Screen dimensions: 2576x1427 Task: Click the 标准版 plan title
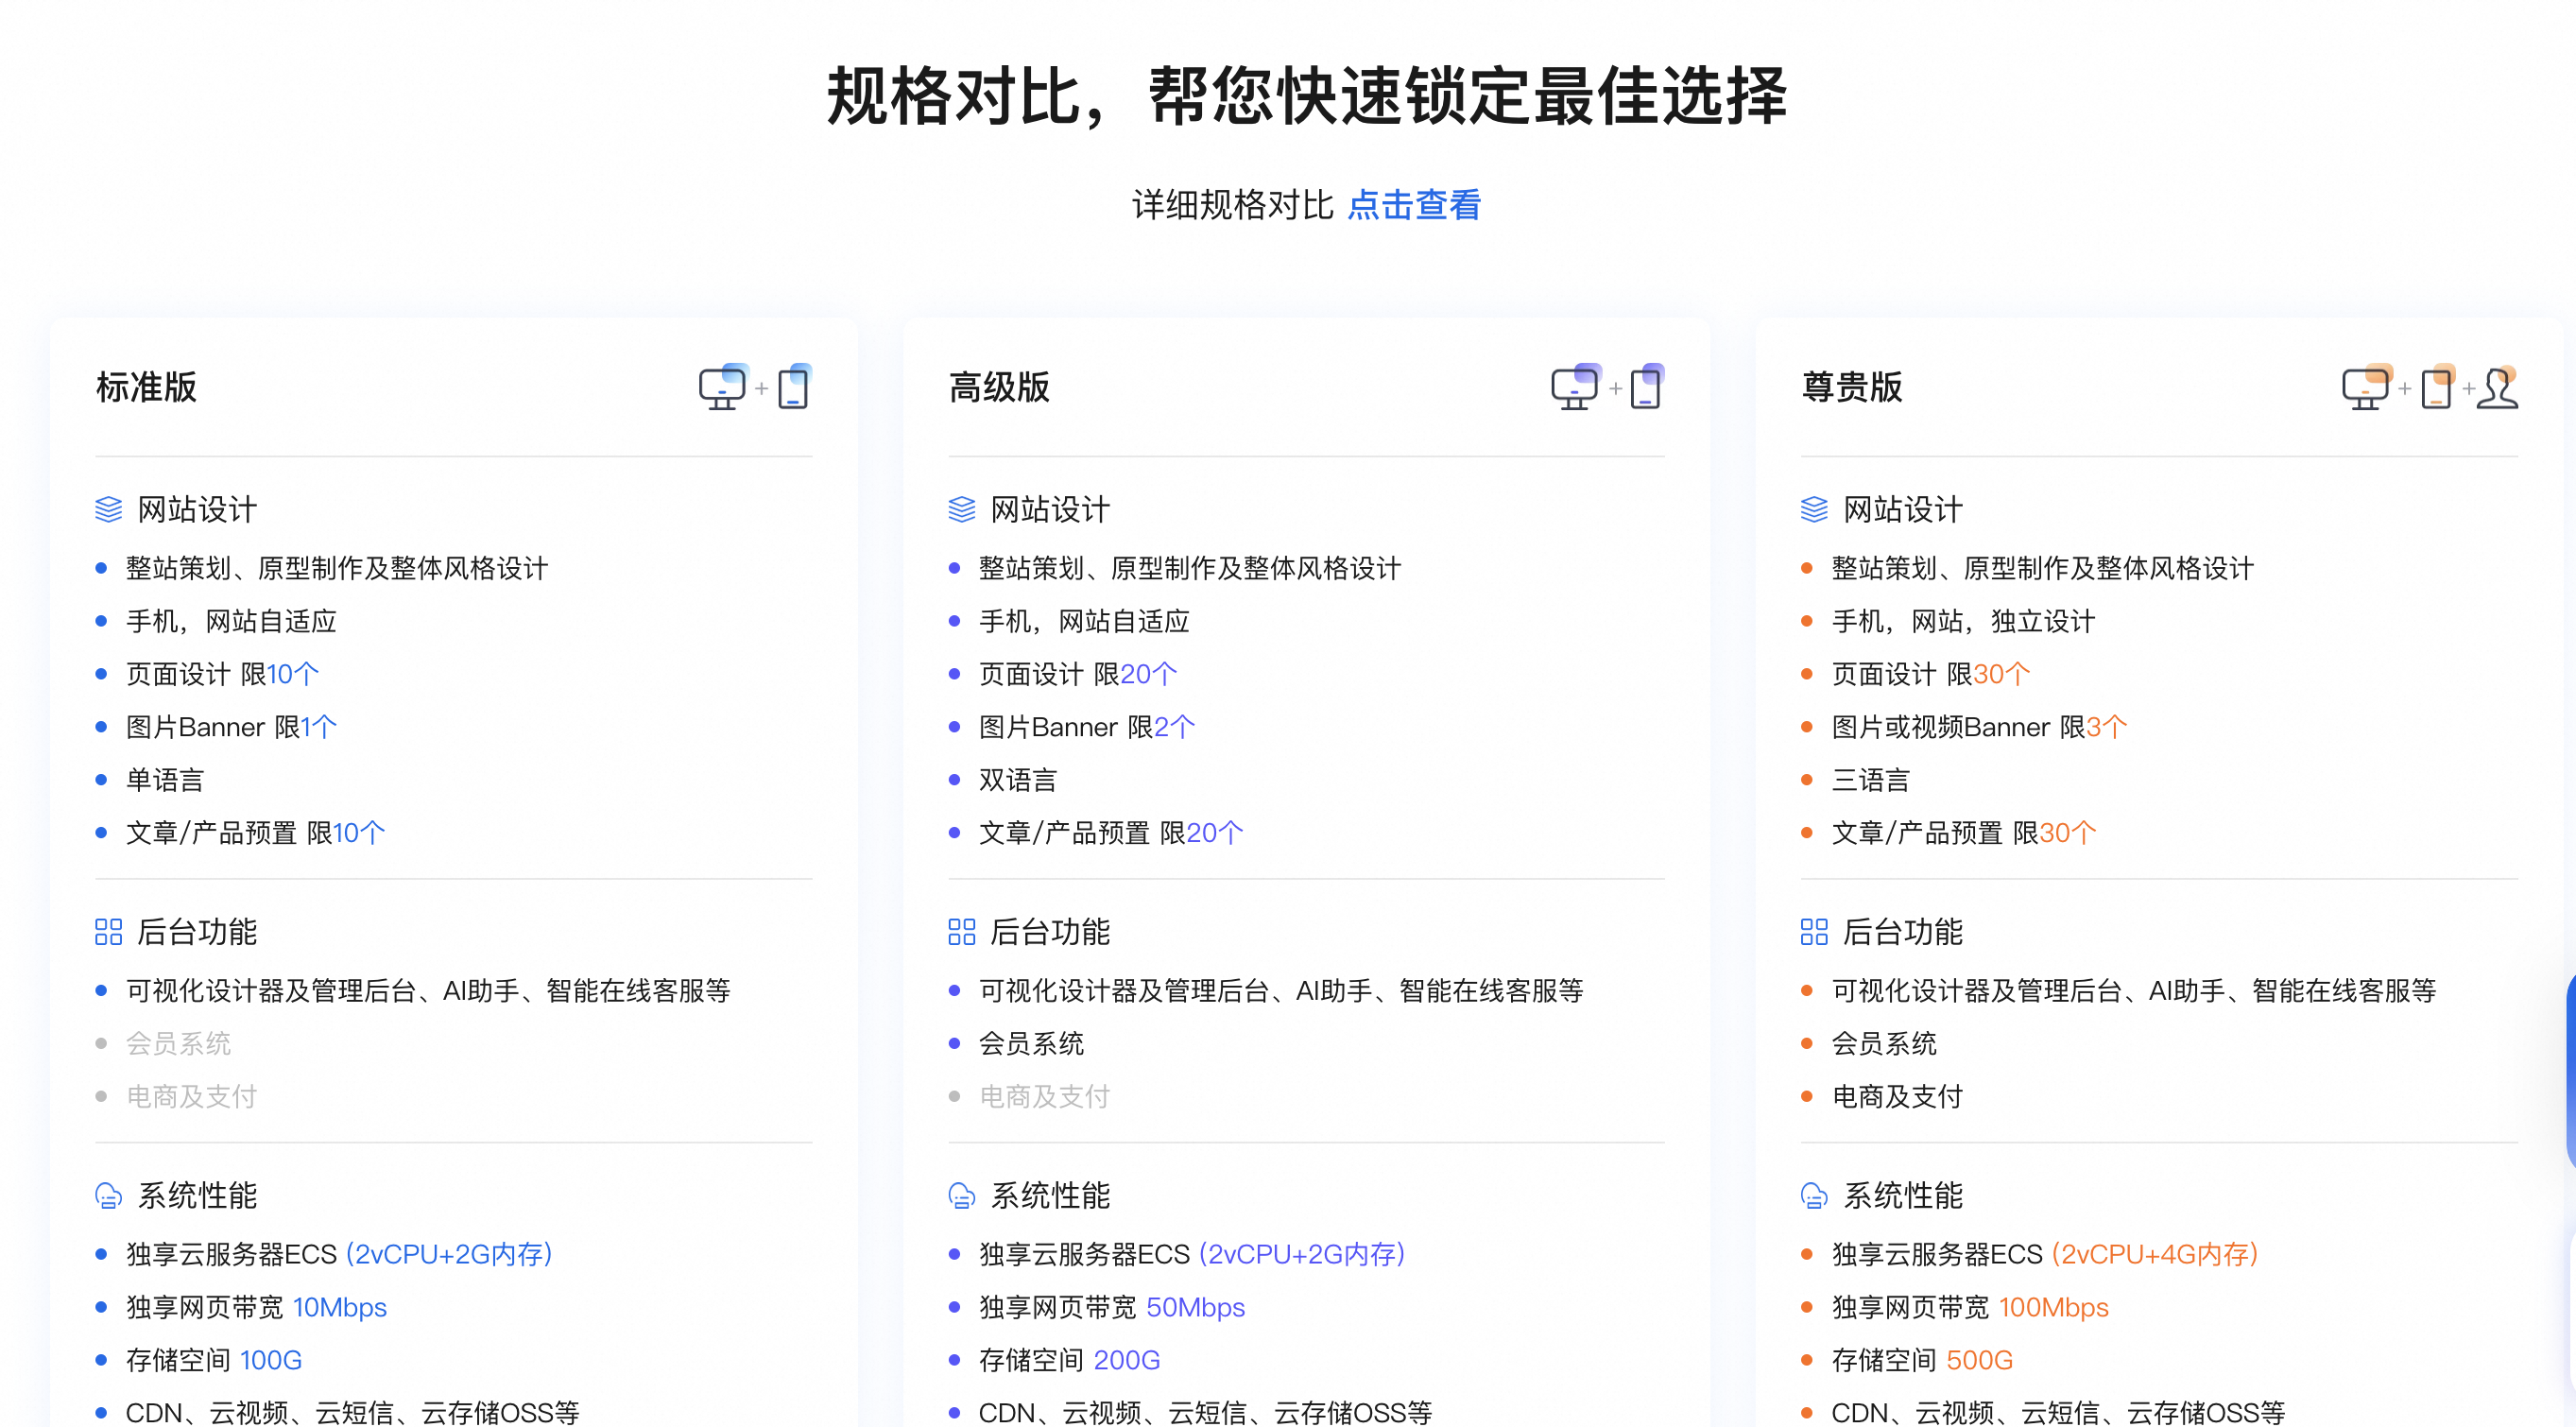pyautogui.click(x=146, y=387)
